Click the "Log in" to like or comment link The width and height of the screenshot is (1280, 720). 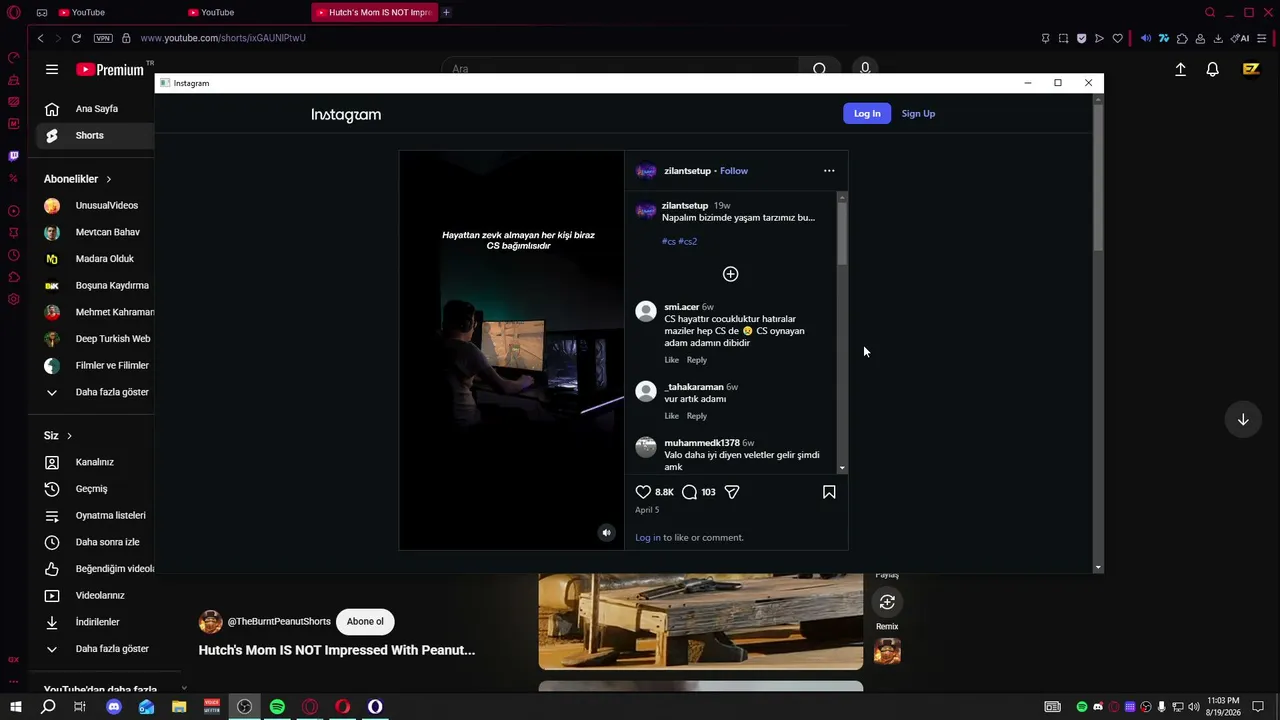pyautogui.click(x=648, y=538)
